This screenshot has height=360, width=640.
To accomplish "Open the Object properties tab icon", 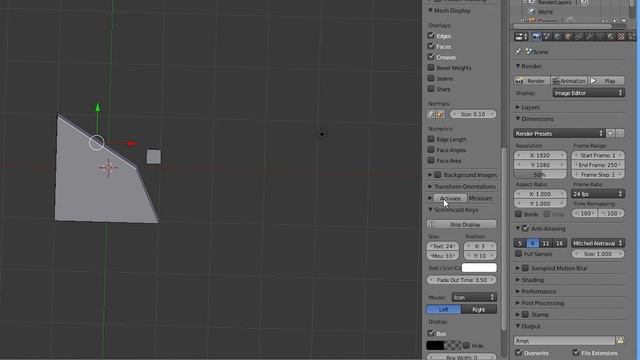I will point(568,37).
